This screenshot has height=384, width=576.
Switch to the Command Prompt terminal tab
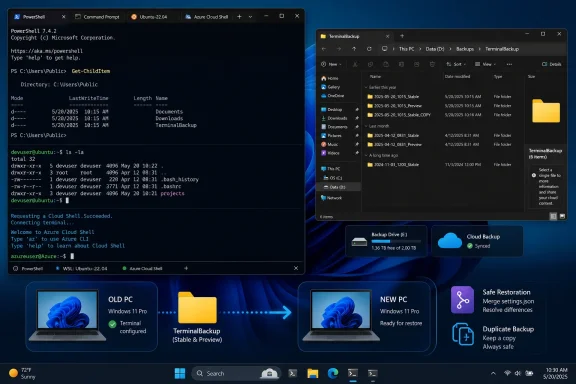coord(97,17)
